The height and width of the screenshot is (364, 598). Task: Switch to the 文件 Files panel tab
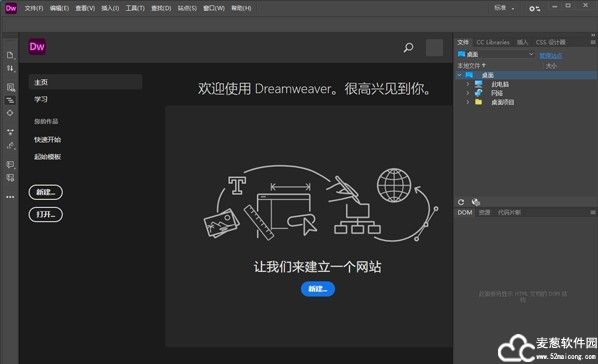click(463, 42)
